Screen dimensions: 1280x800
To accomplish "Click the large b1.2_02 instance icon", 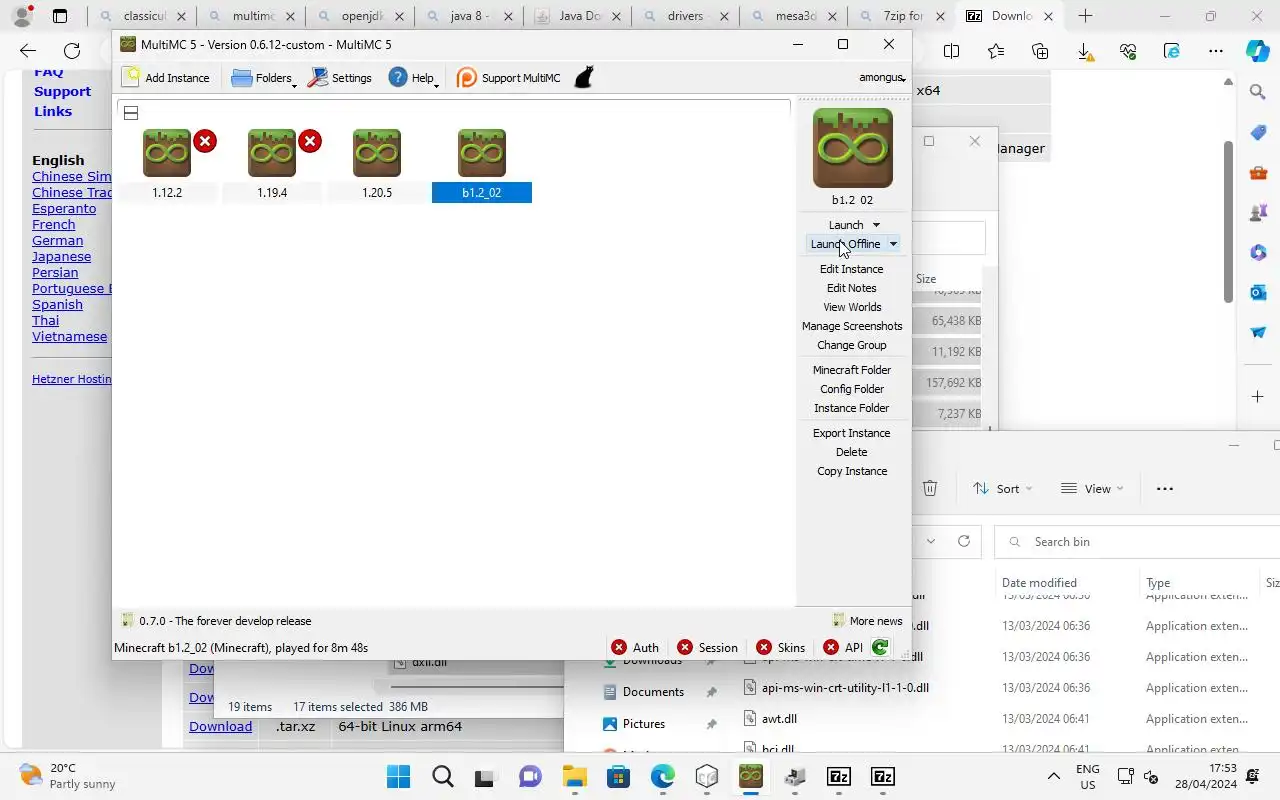I will [x=852, y=148].
